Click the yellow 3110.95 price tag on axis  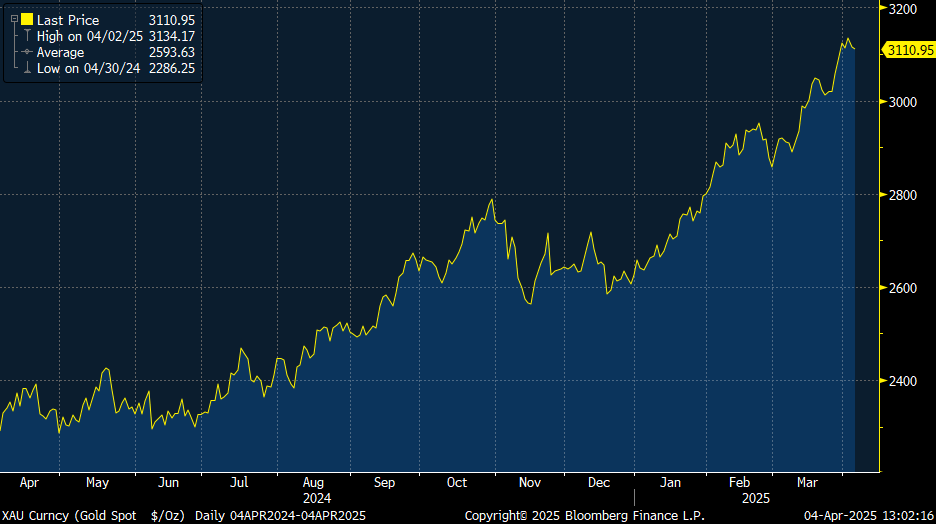(909, 49)
